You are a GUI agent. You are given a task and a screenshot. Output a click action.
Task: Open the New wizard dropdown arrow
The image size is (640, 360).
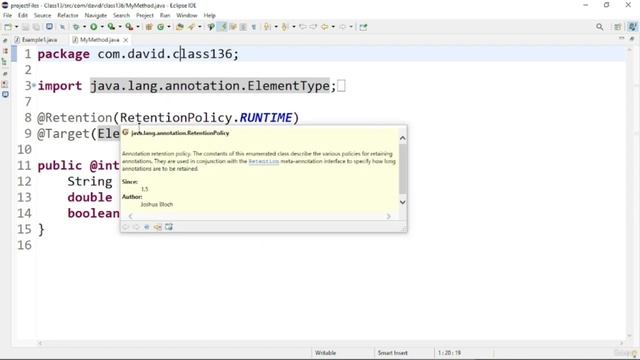coord(17,27)
